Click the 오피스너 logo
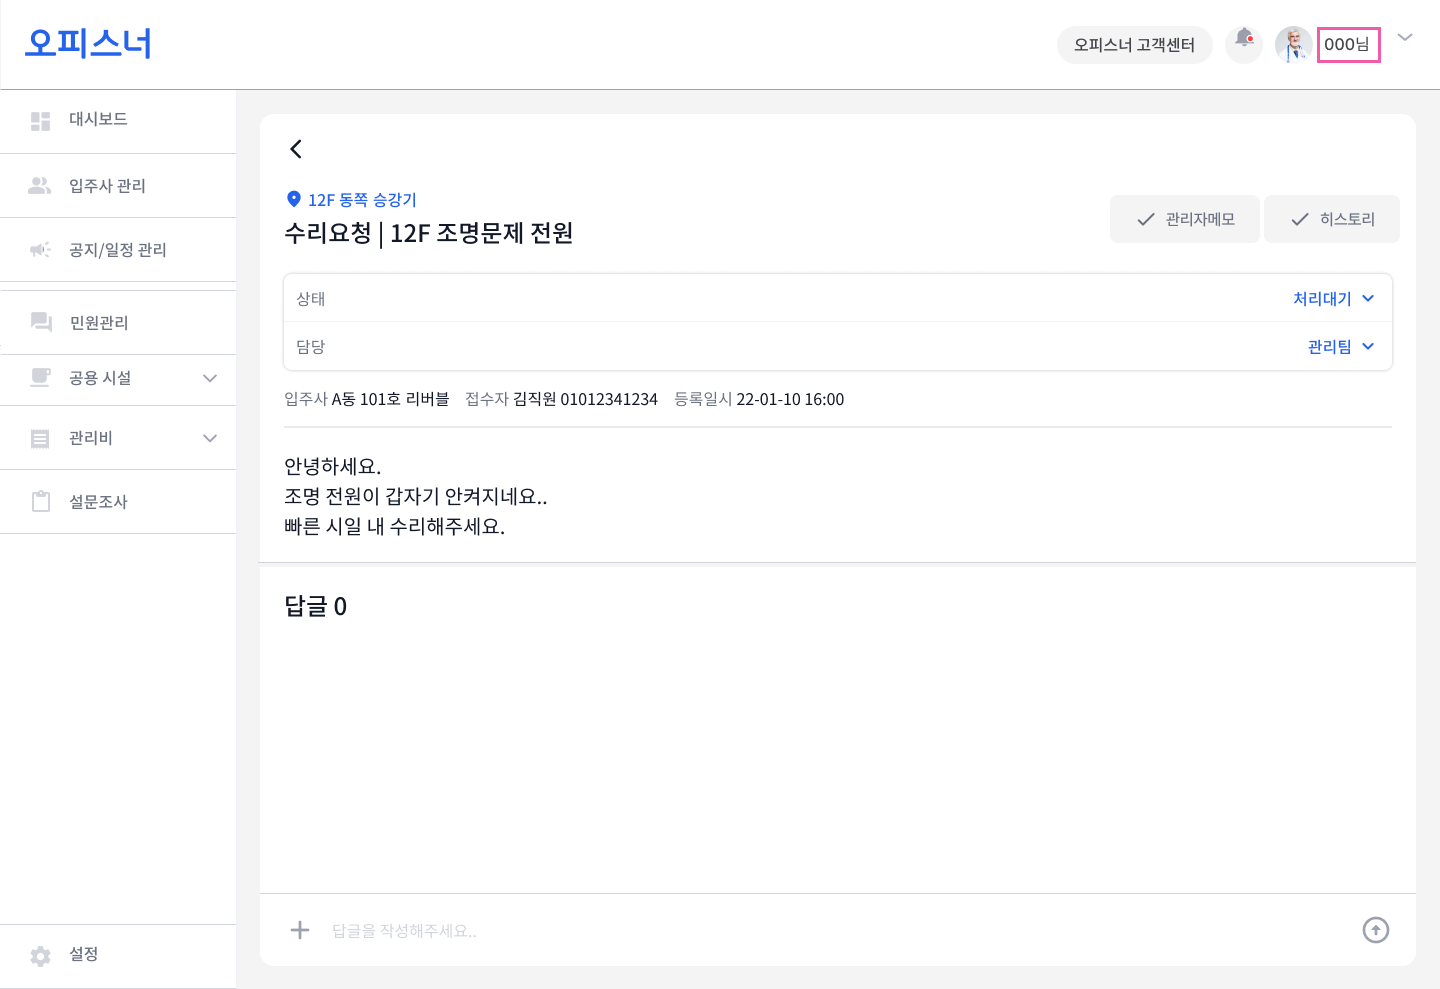This screenshot has height=989, width=1440. (x=88, y=43)
